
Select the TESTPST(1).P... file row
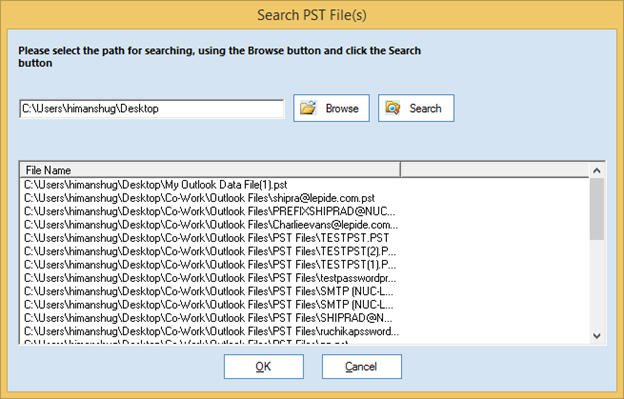tap(211, 265)
